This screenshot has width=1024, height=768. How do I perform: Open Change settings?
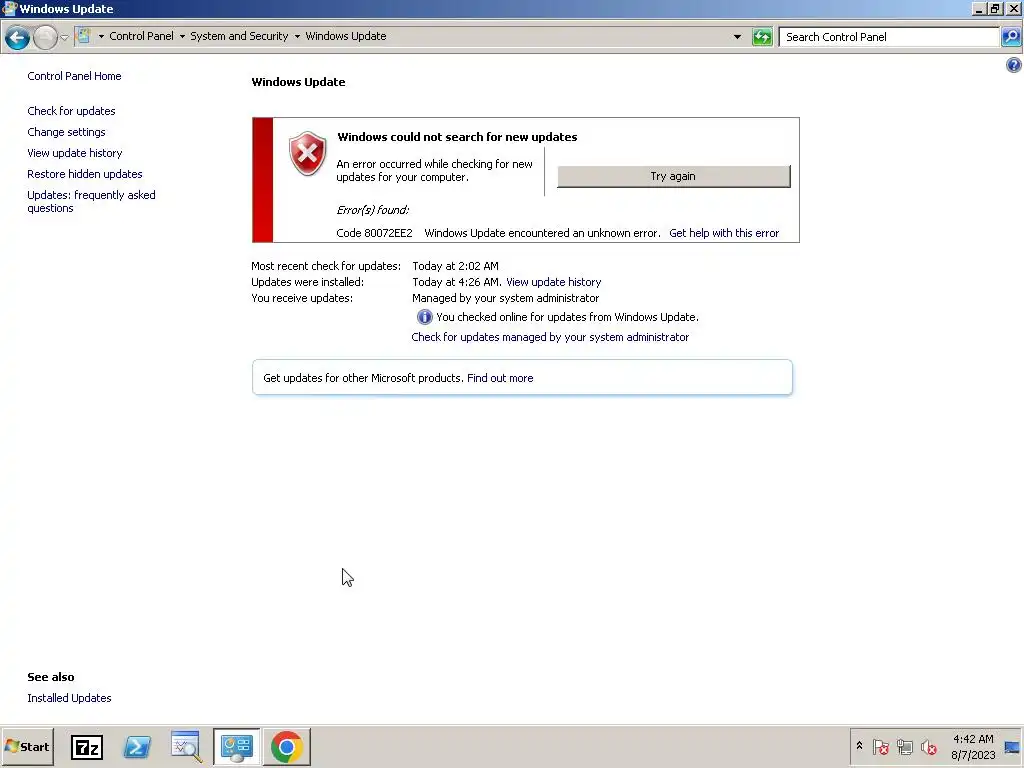tap(66, 132)
